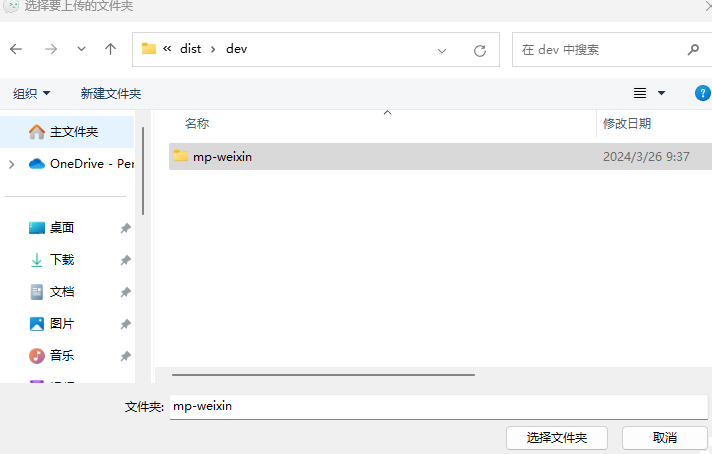Image resolution: width=712 pixels, height=454 pixels.
Task: Create folder with 新建文件夹
Action: 111,94
